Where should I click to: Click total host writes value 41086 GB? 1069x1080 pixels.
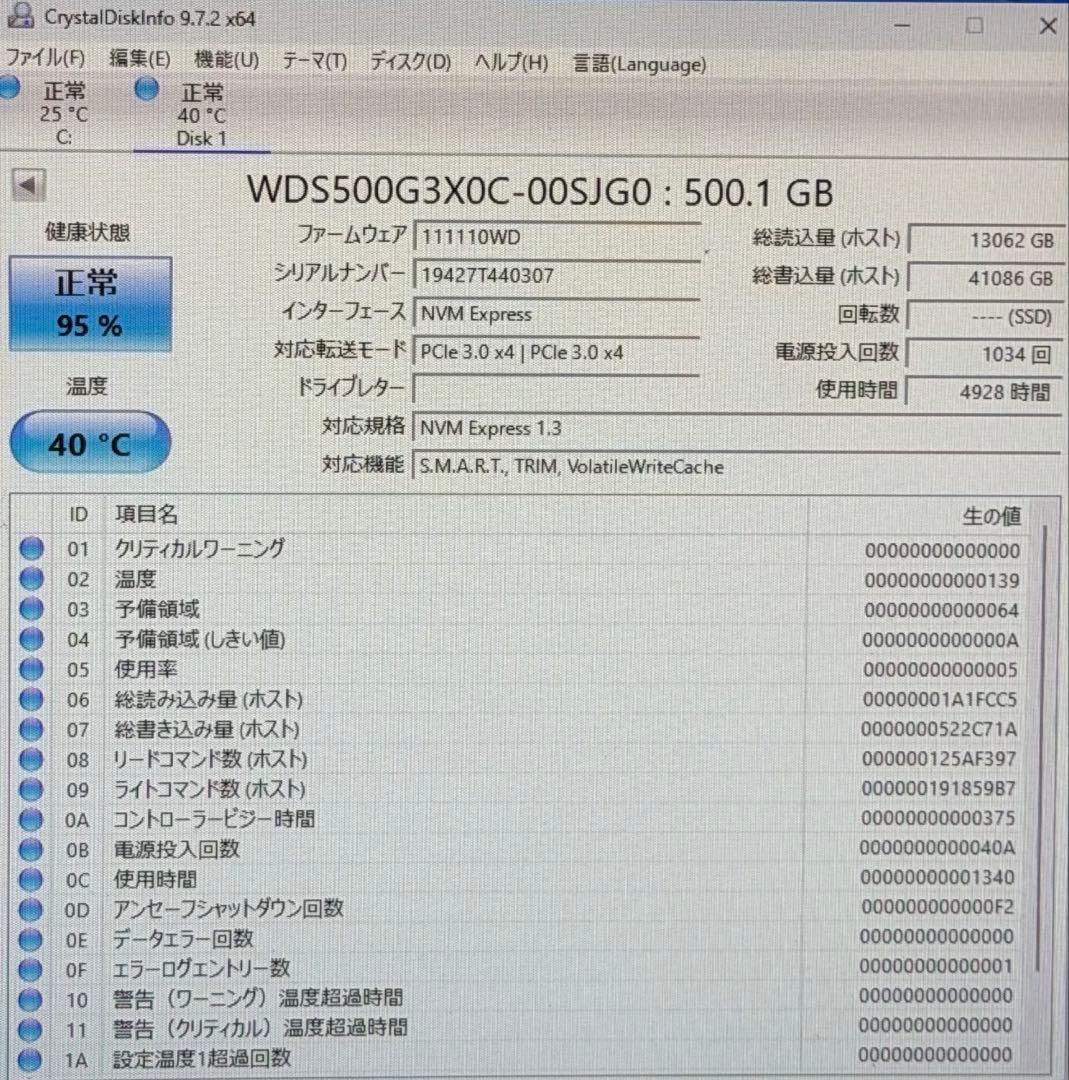pos(985,278)
